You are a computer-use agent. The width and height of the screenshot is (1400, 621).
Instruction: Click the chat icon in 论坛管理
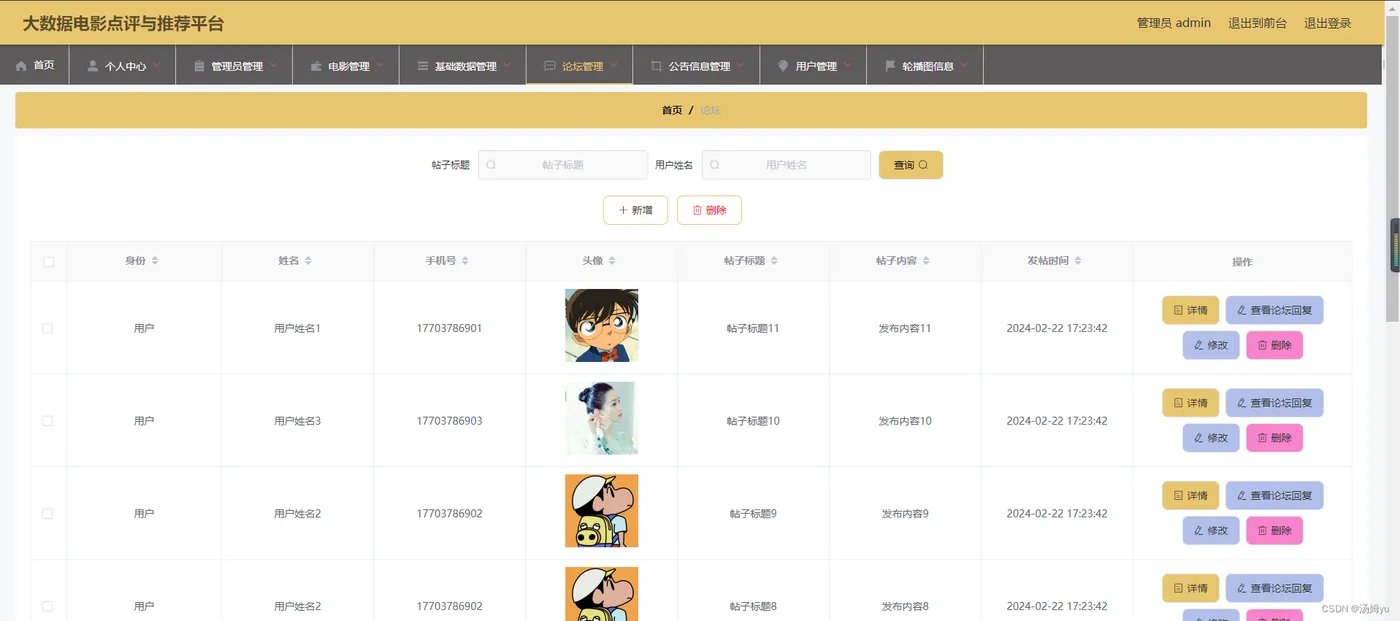click(x=549, y=66)
